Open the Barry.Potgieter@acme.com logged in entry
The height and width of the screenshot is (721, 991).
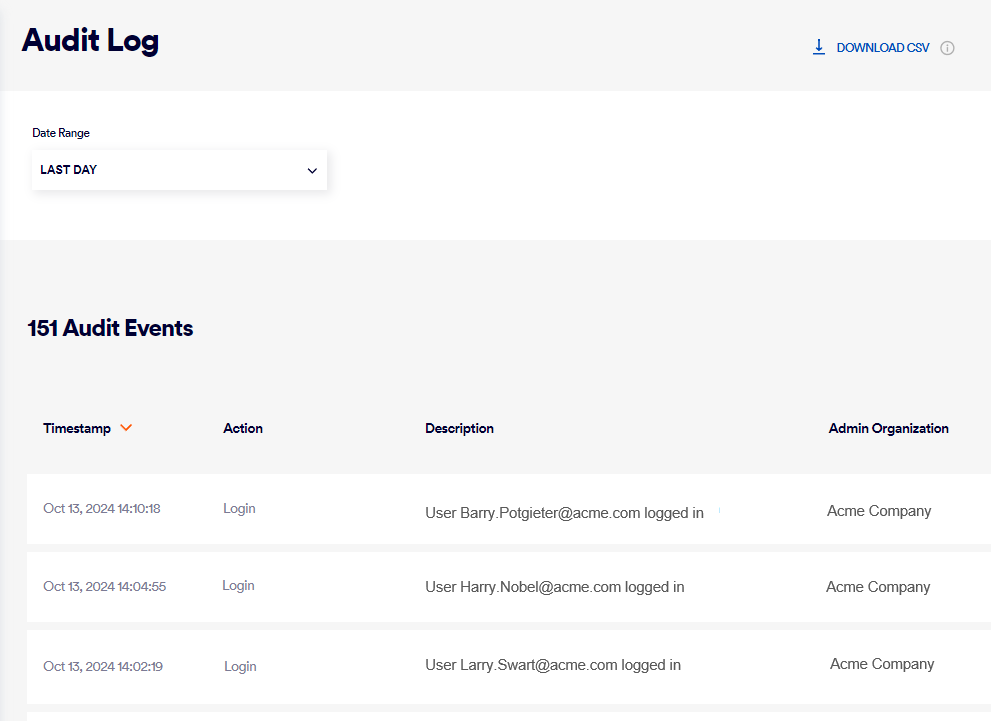click(x=564, y=513)
